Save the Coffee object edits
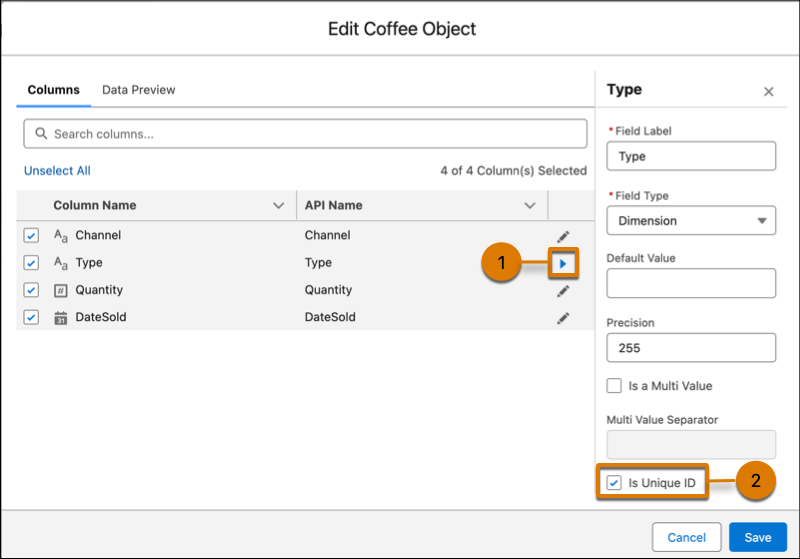The image size is (800, 559). coord(758,537)
